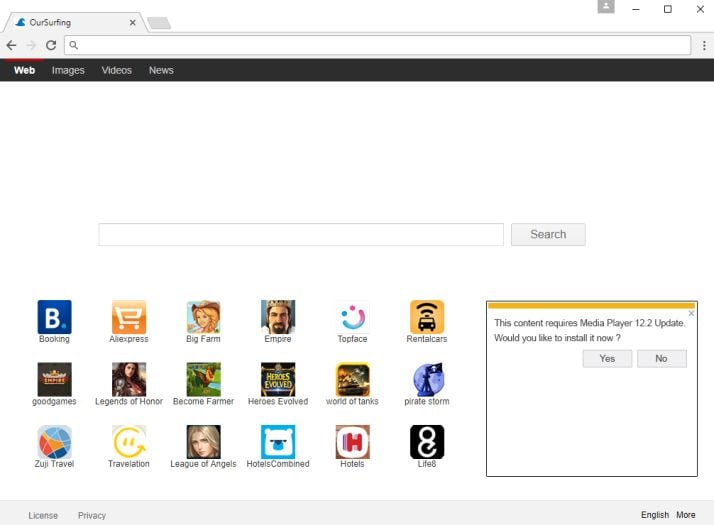Go forward with the forward arrow
This screenshot has height=525, width=714.
point(31,45)
